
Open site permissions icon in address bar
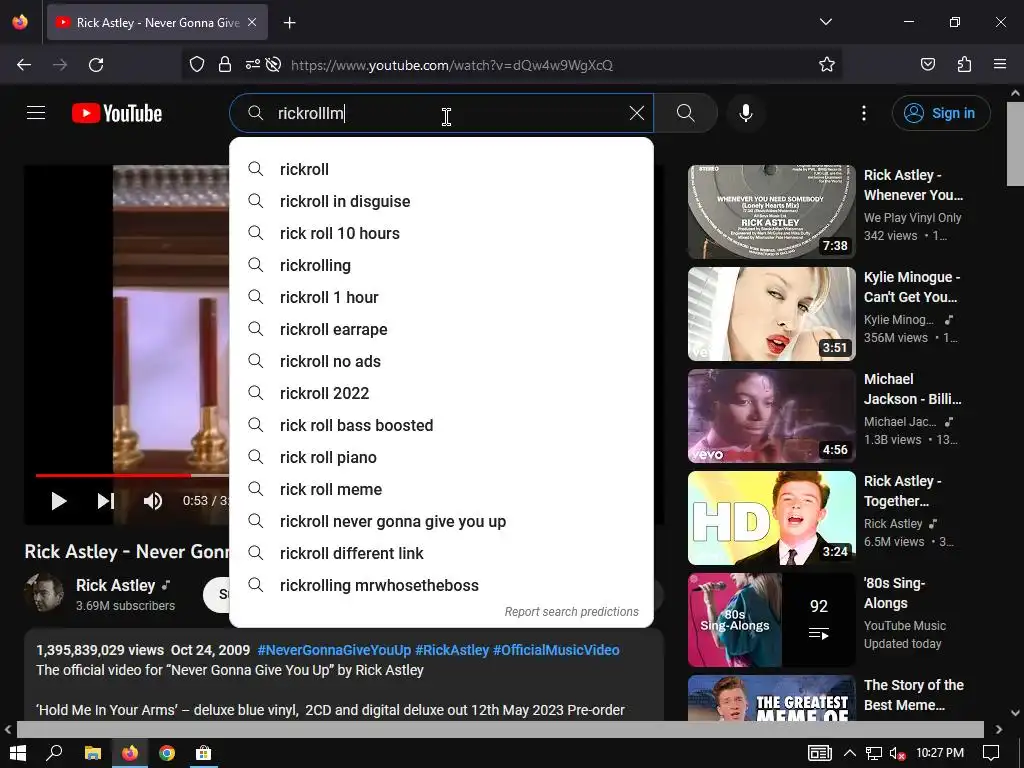point(253,65)
